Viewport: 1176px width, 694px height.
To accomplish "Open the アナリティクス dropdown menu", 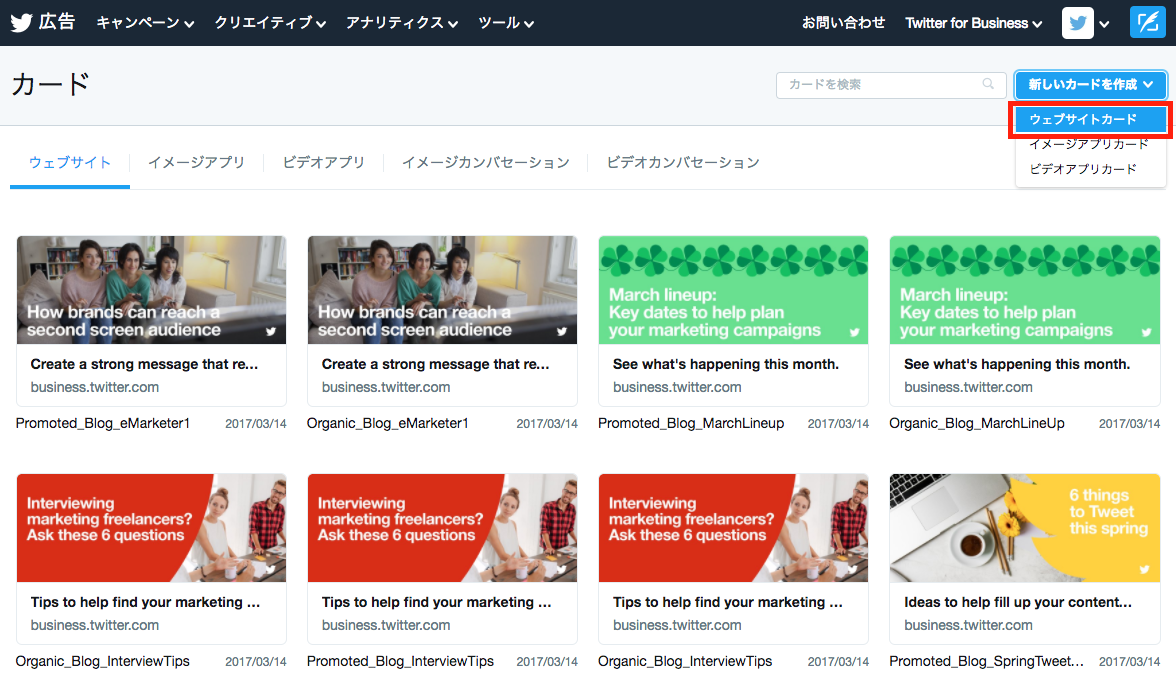I will [402, 23].
